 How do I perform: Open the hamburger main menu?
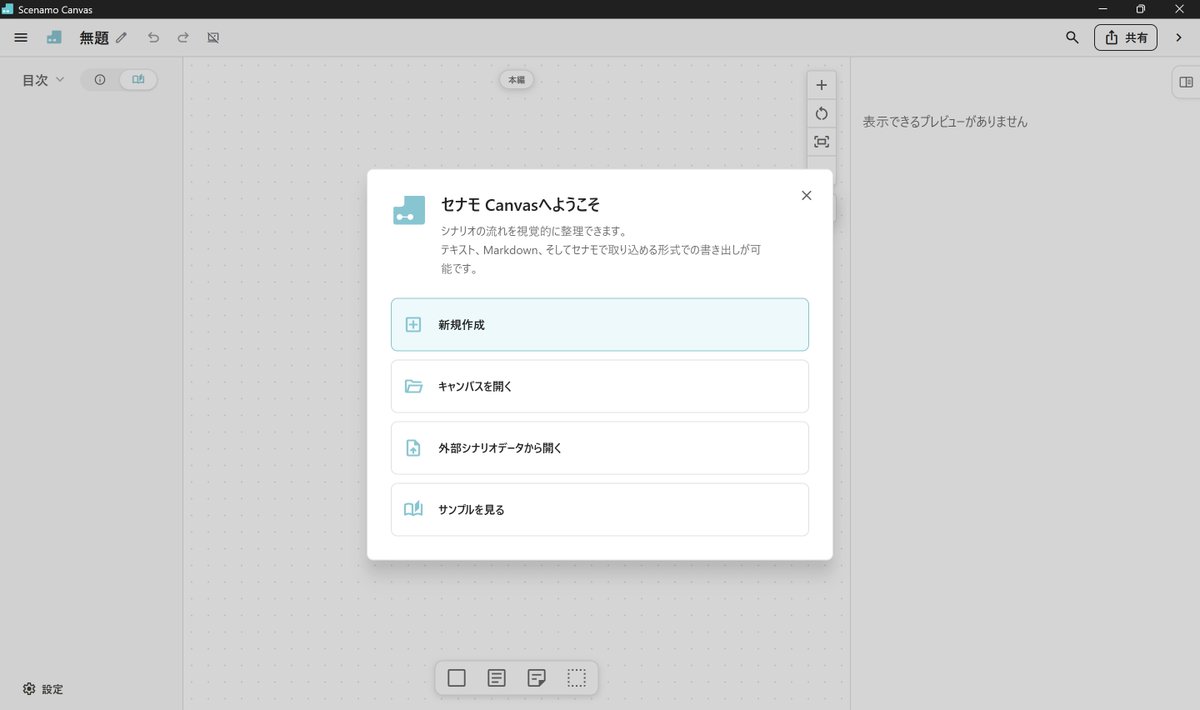tap(21, 37)
